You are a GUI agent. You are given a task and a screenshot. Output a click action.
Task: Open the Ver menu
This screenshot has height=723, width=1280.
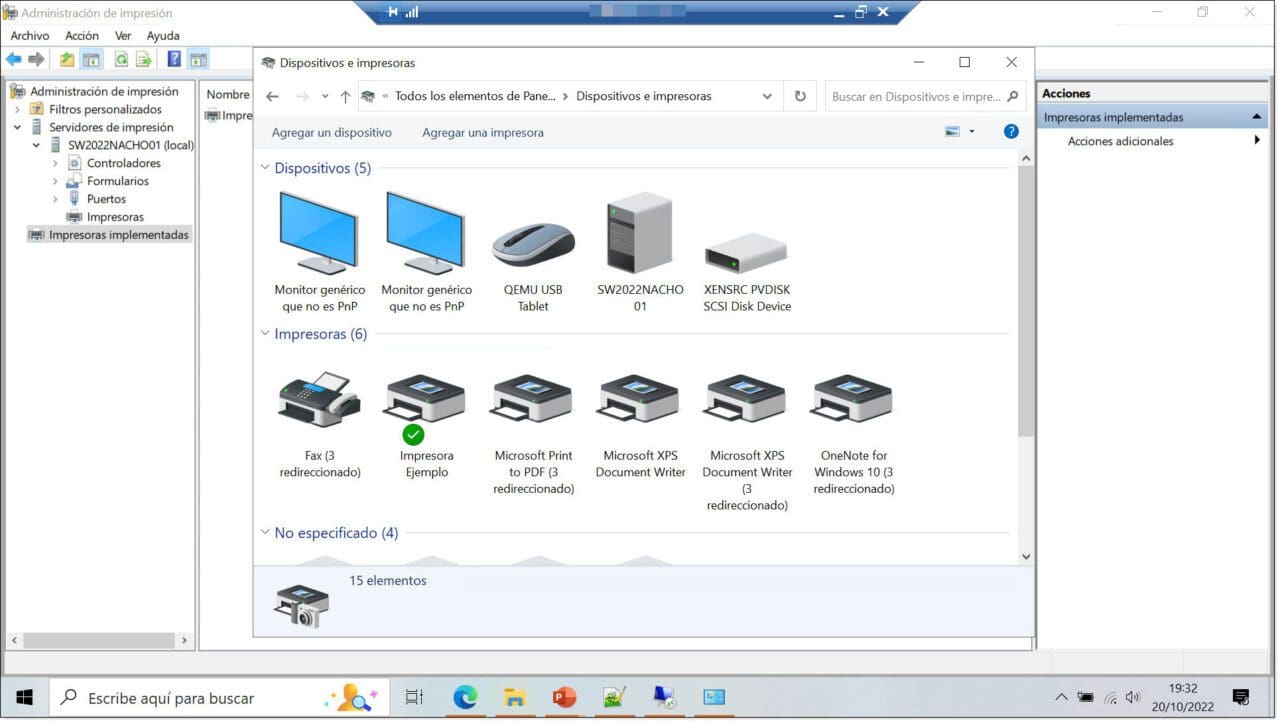coord(123,35)
